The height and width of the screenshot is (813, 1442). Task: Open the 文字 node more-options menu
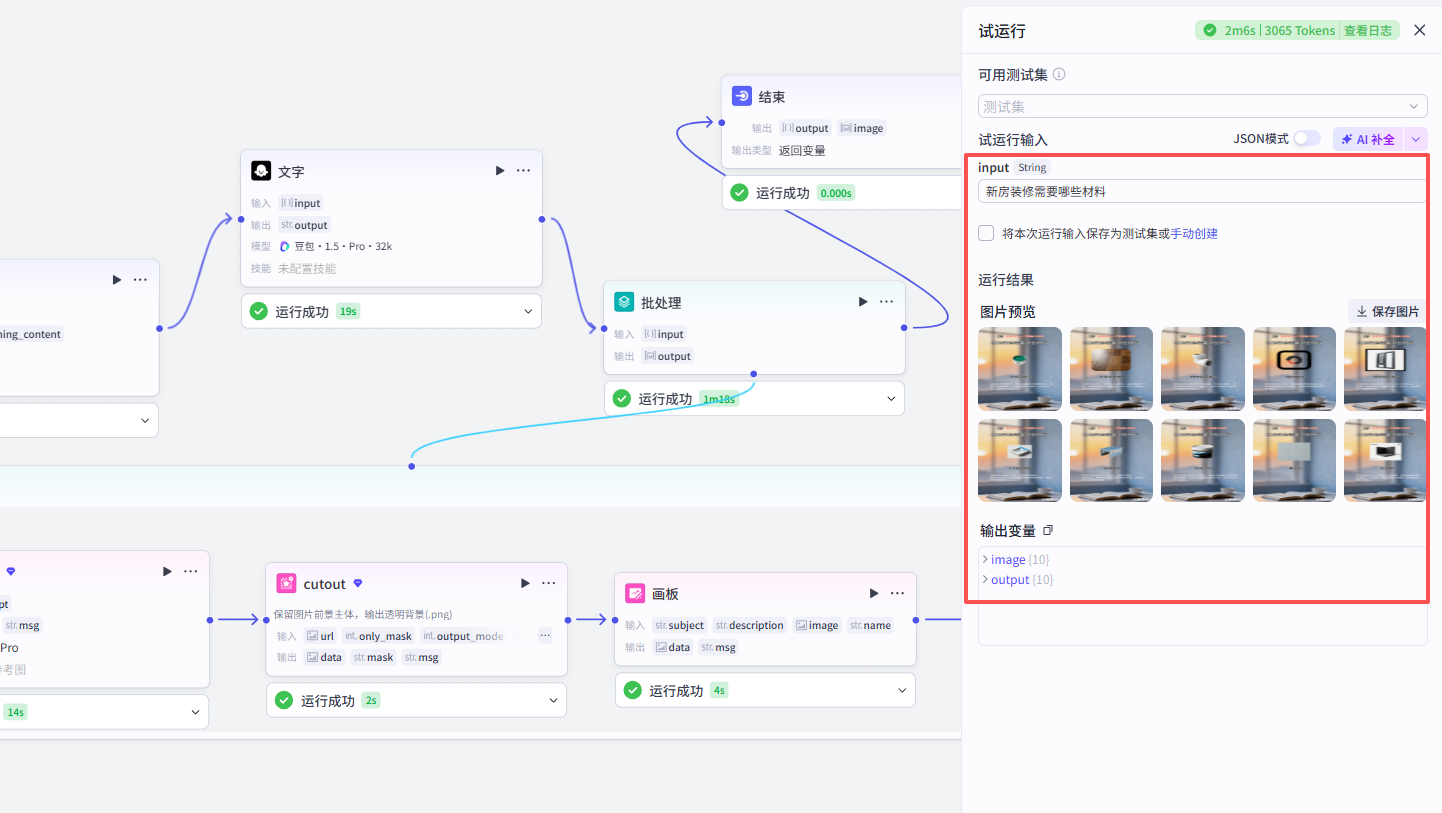(x=523, y=171)
